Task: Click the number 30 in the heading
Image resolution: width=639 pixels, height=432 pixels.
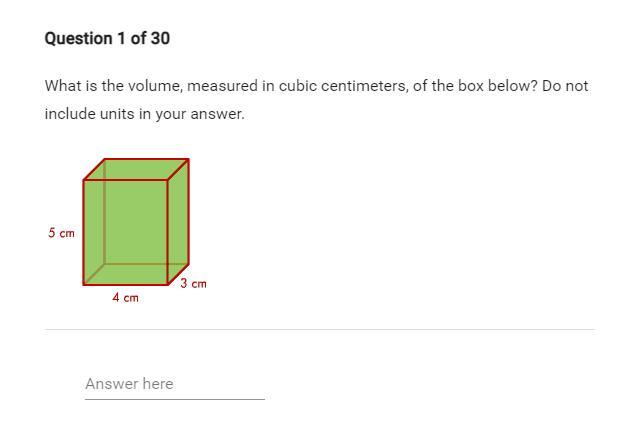Action: tap(160, 38)
